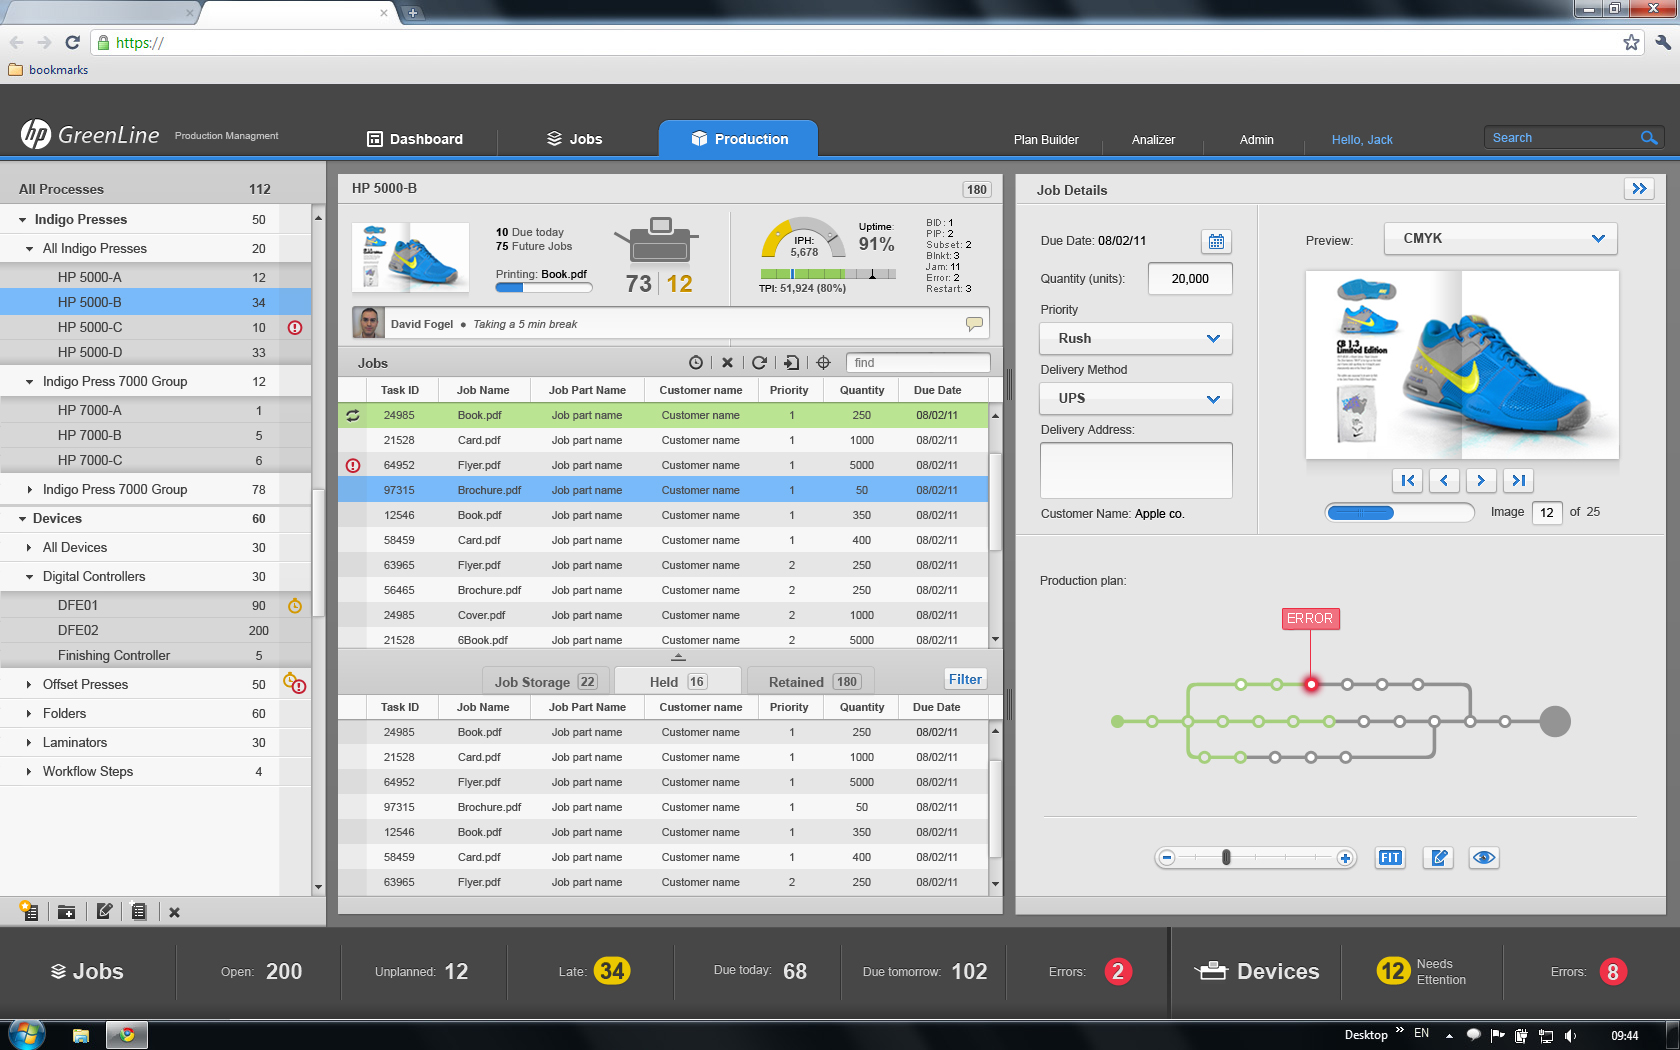This screenshot has height=1050, width=1680.
Task: Click the Delivery Address text box
Action: tap(1136, 470)
